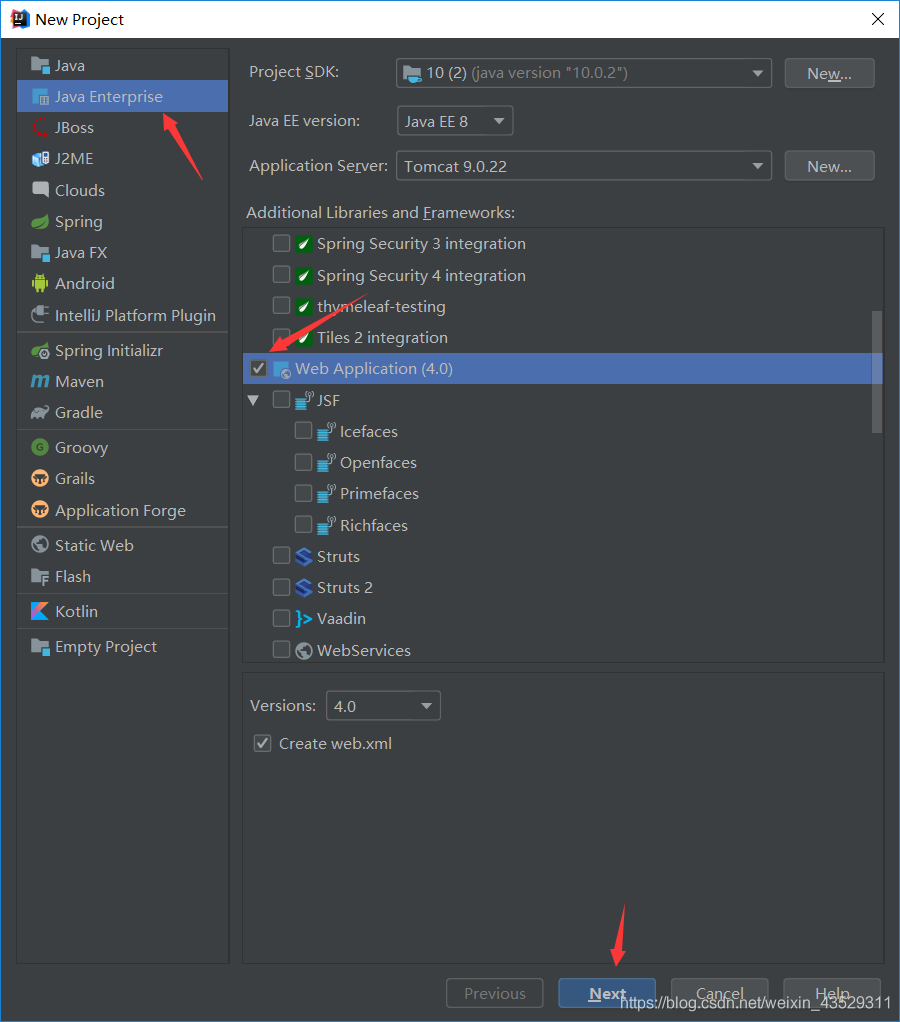Uncheck the Web Application (4.0) checkbox
This screenshot has width=900, height=1022.
pyautogui.click(x=259, y=368)
